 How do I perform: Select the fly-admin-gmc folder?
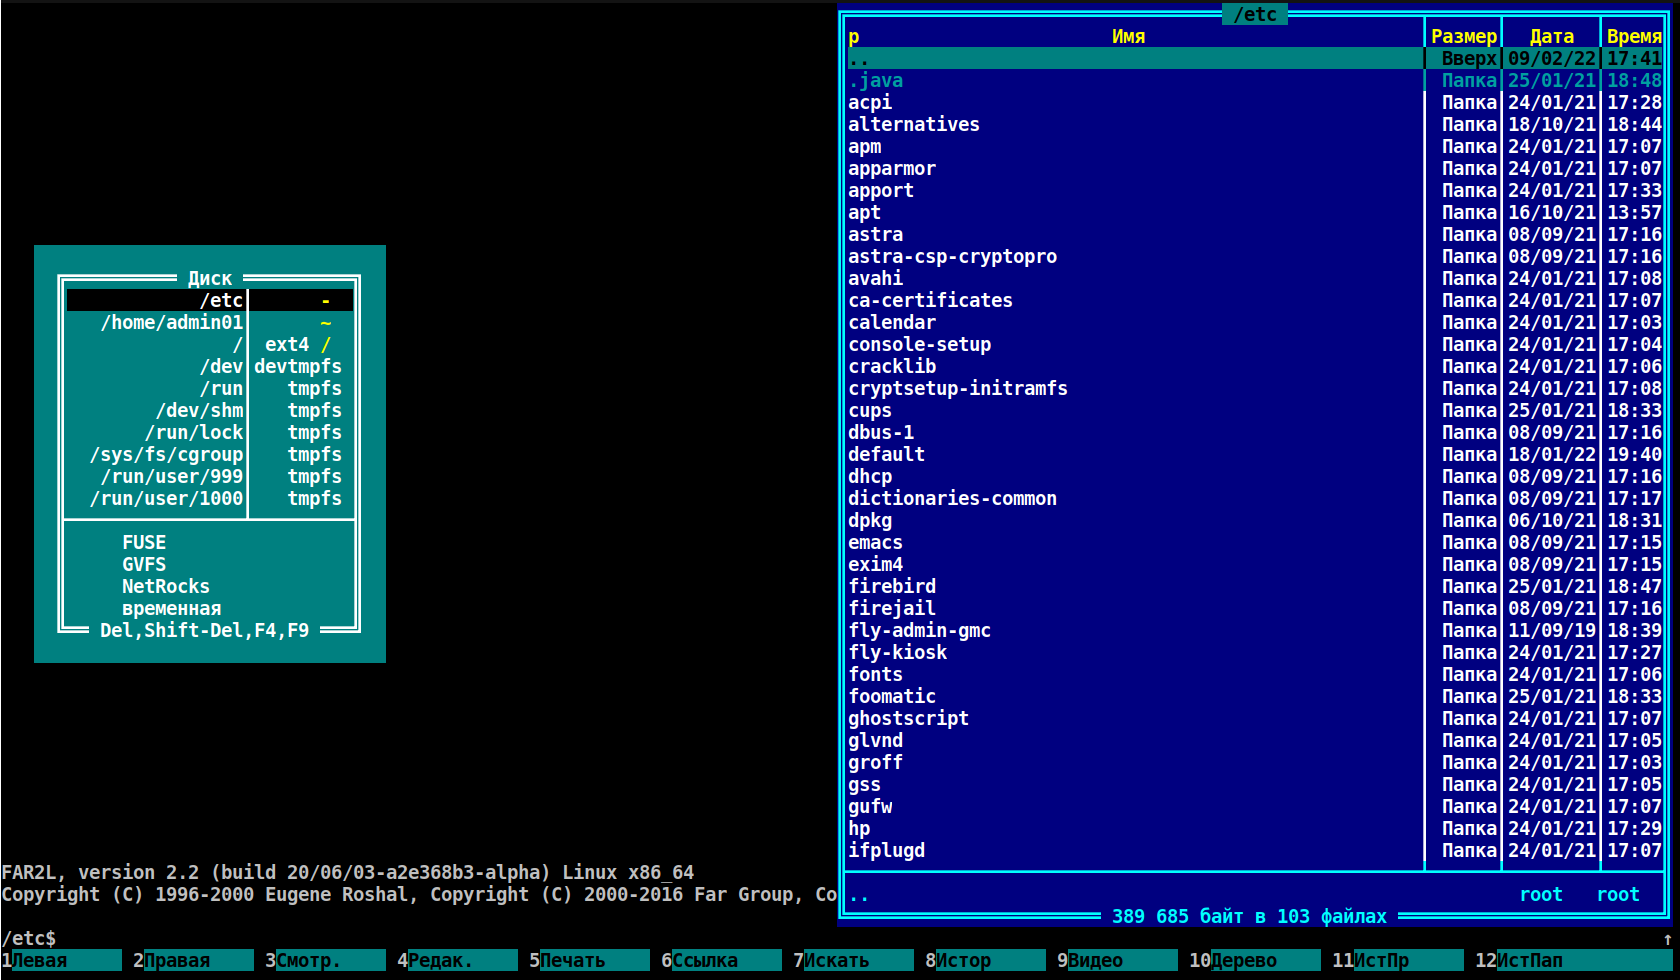pyautogui.click(x=1255, y=630)
